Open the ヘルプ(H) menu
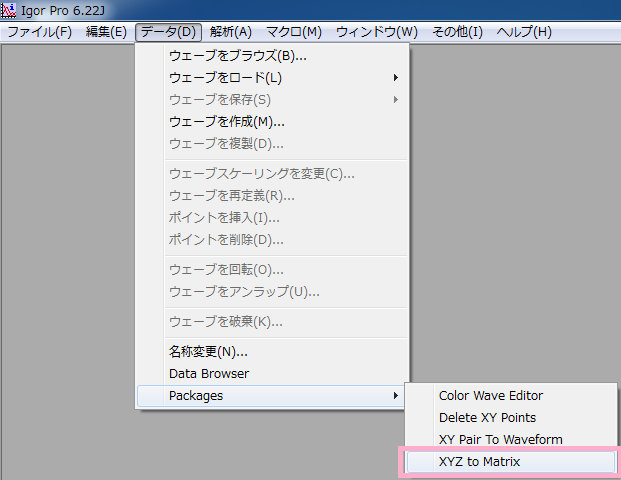The image size is (621, 480). pyautogui.click(x=524, y=32)
